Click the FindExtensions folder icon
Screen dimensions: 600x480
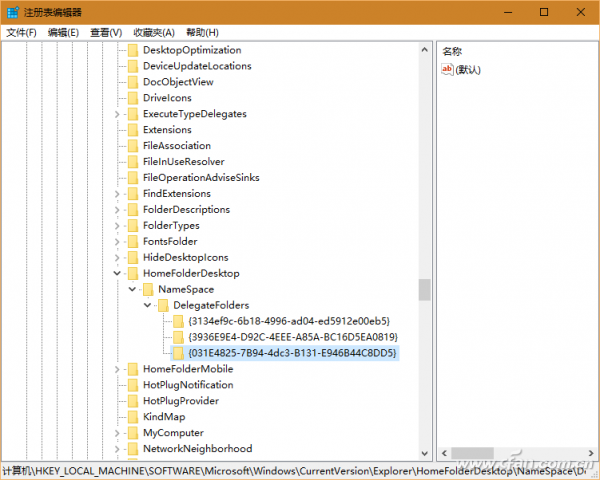pyautogui.click(x=133, y=194)
